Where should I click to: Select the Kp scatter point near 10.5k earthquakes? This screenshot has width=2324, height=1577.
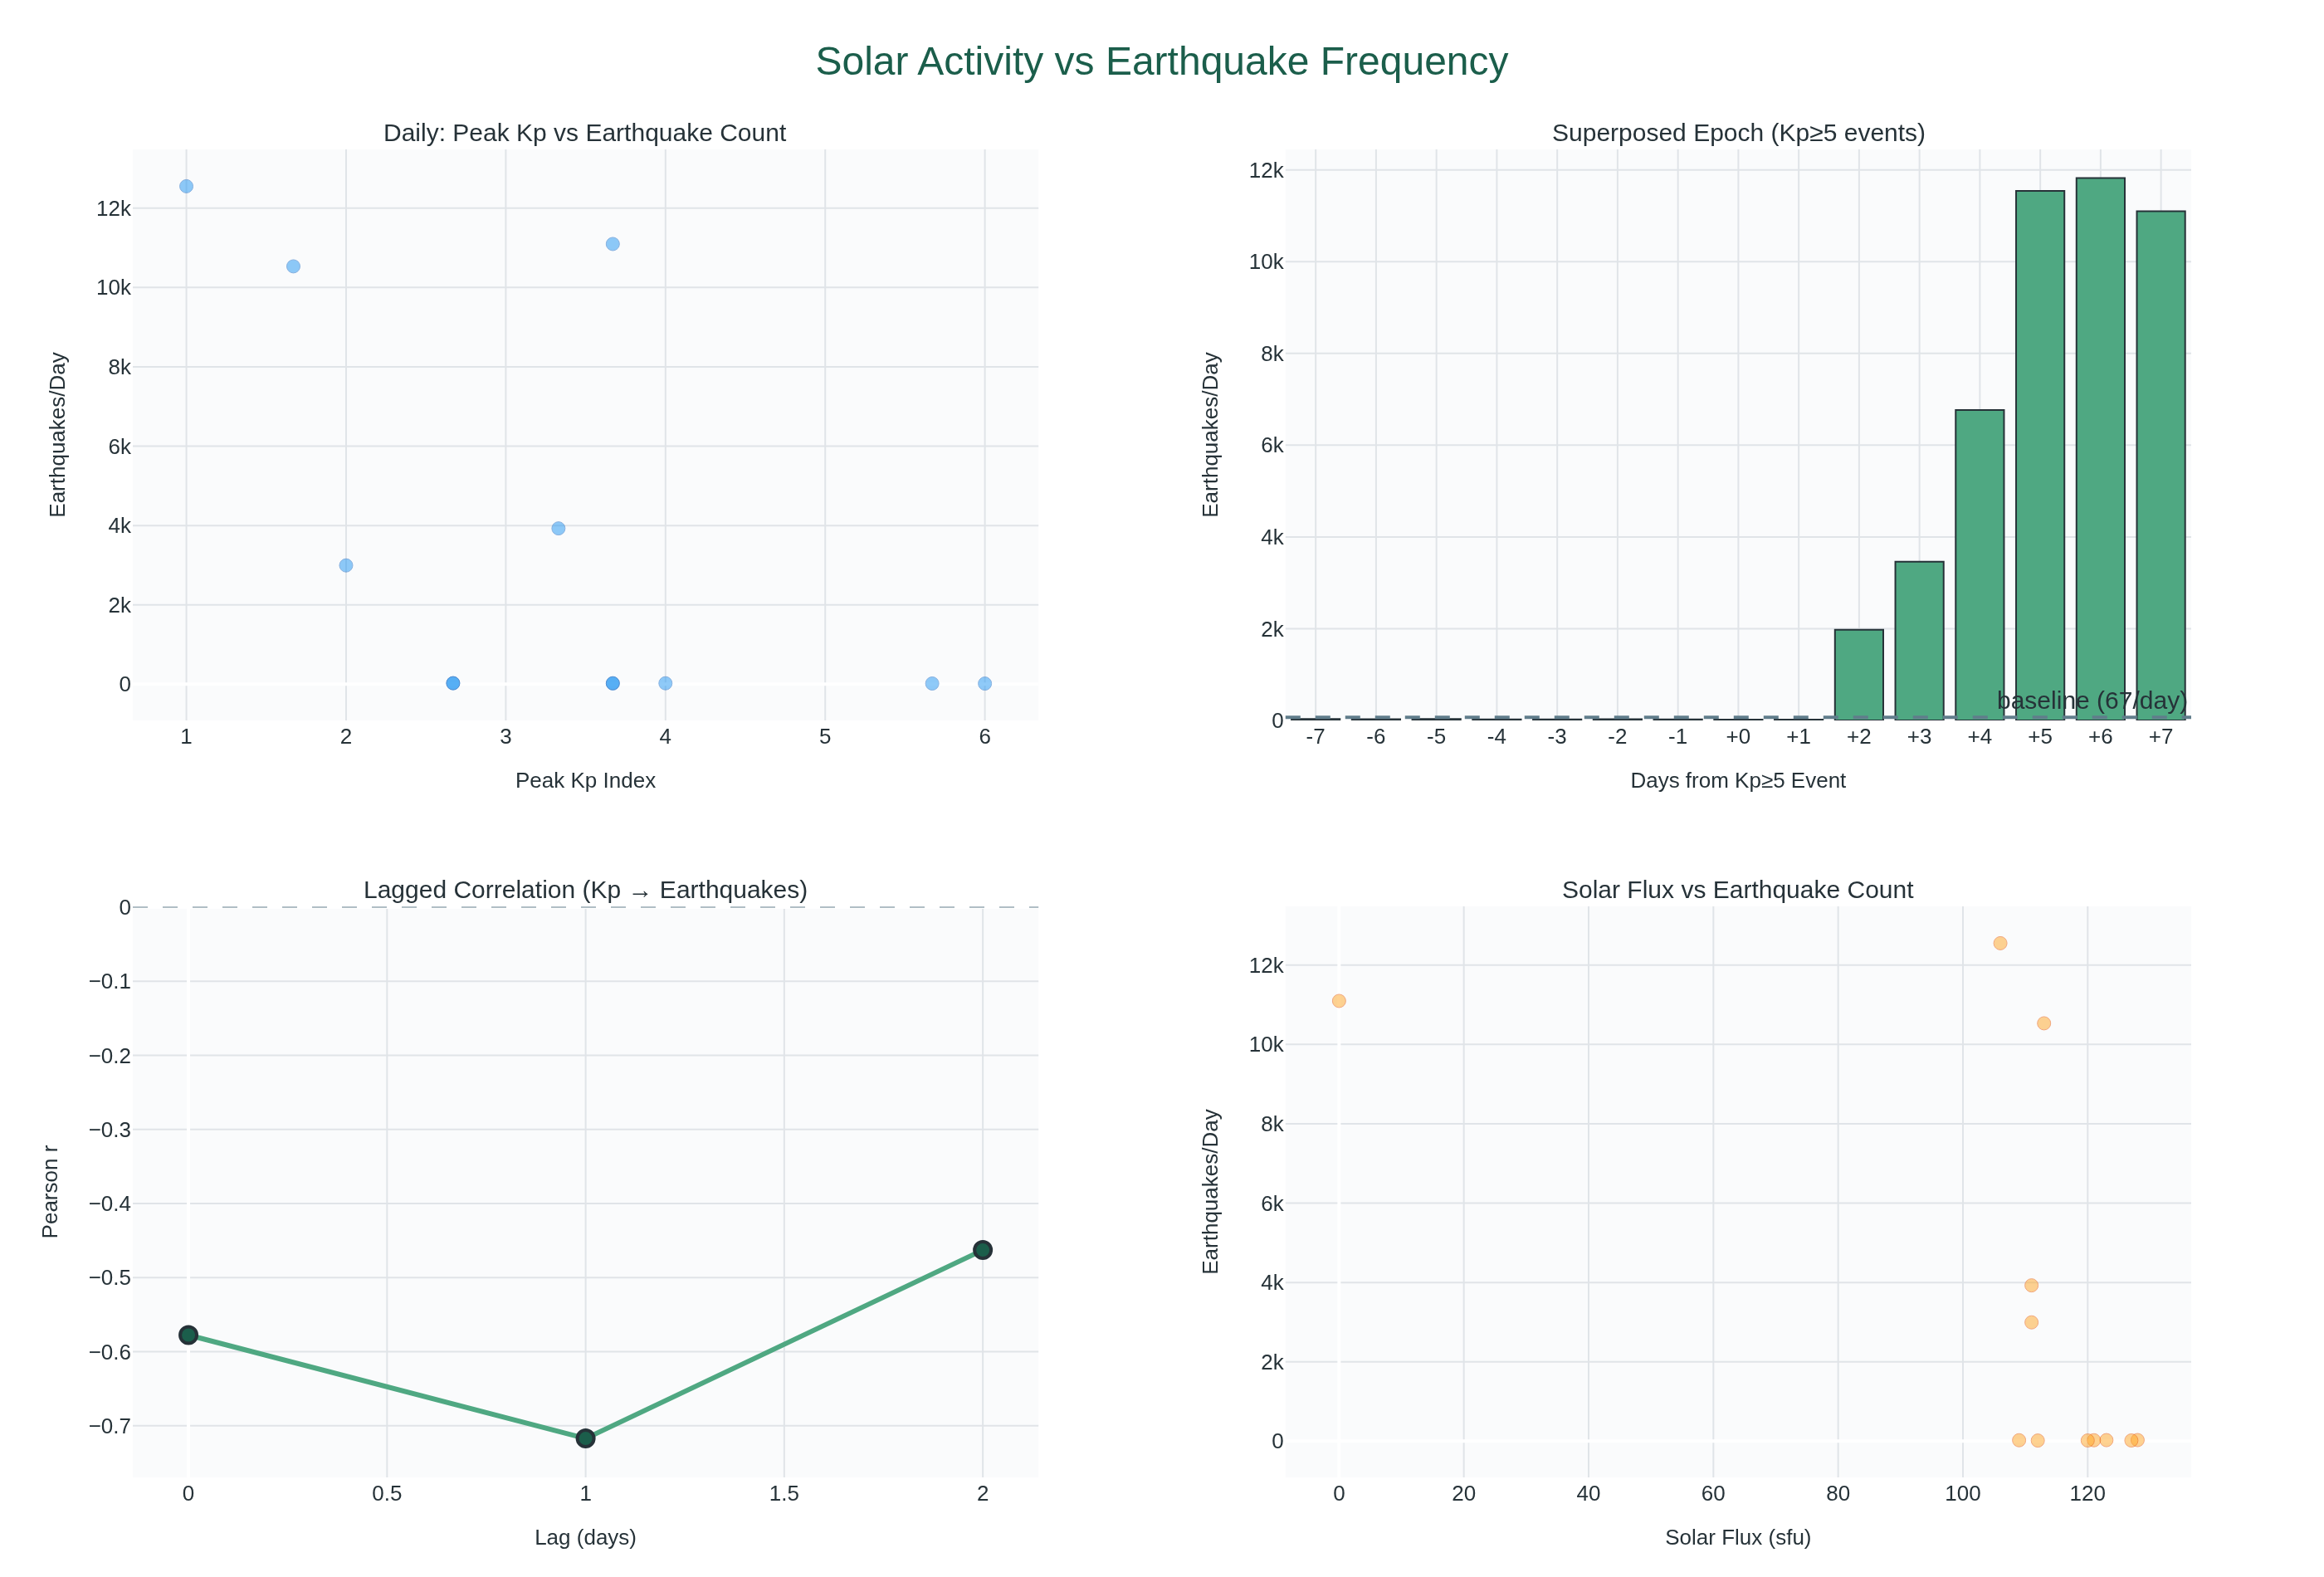tap(293, 266)
